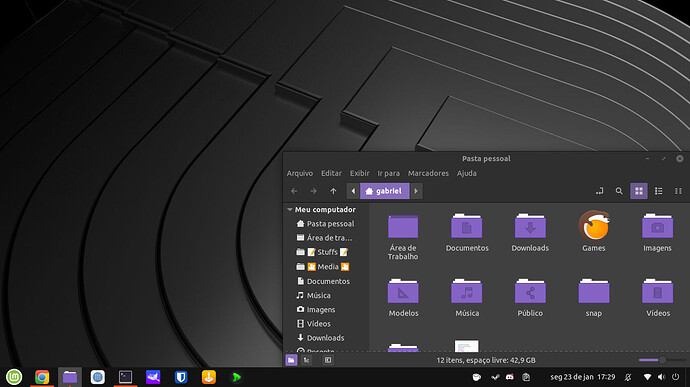Viewport: 690px width, 387px height.
Task: Go back with the left arrow button
Action: point(294,191)
